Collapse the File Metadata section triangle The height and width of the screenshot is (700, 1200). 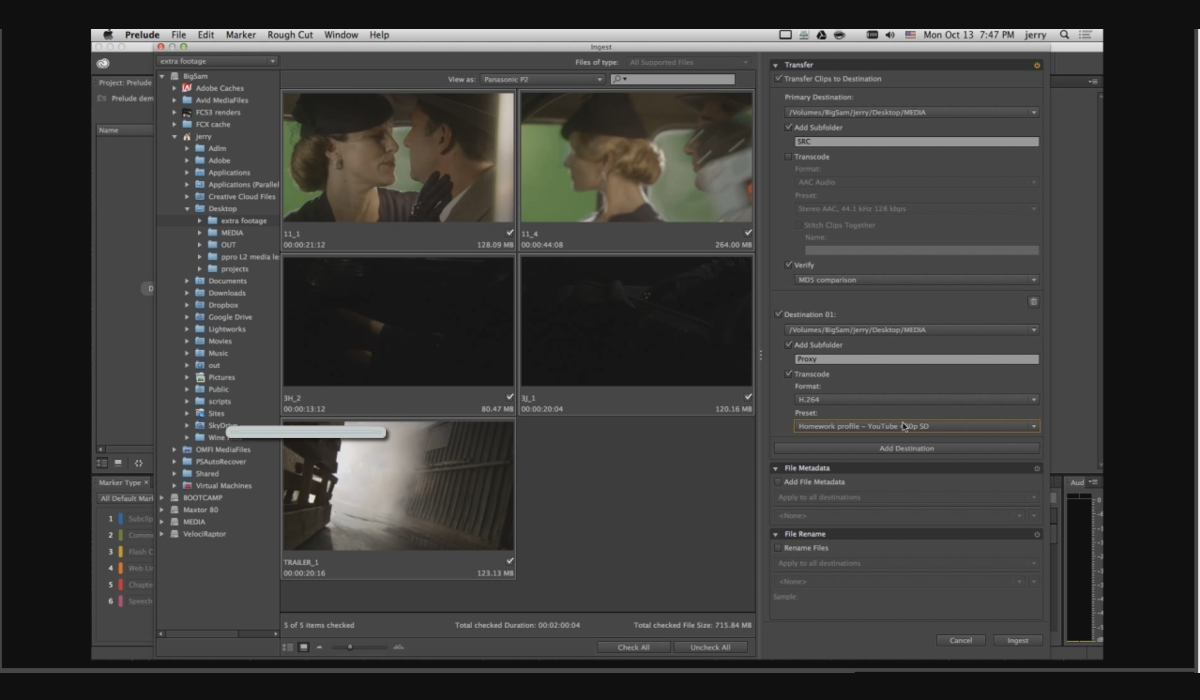[776, 468]
